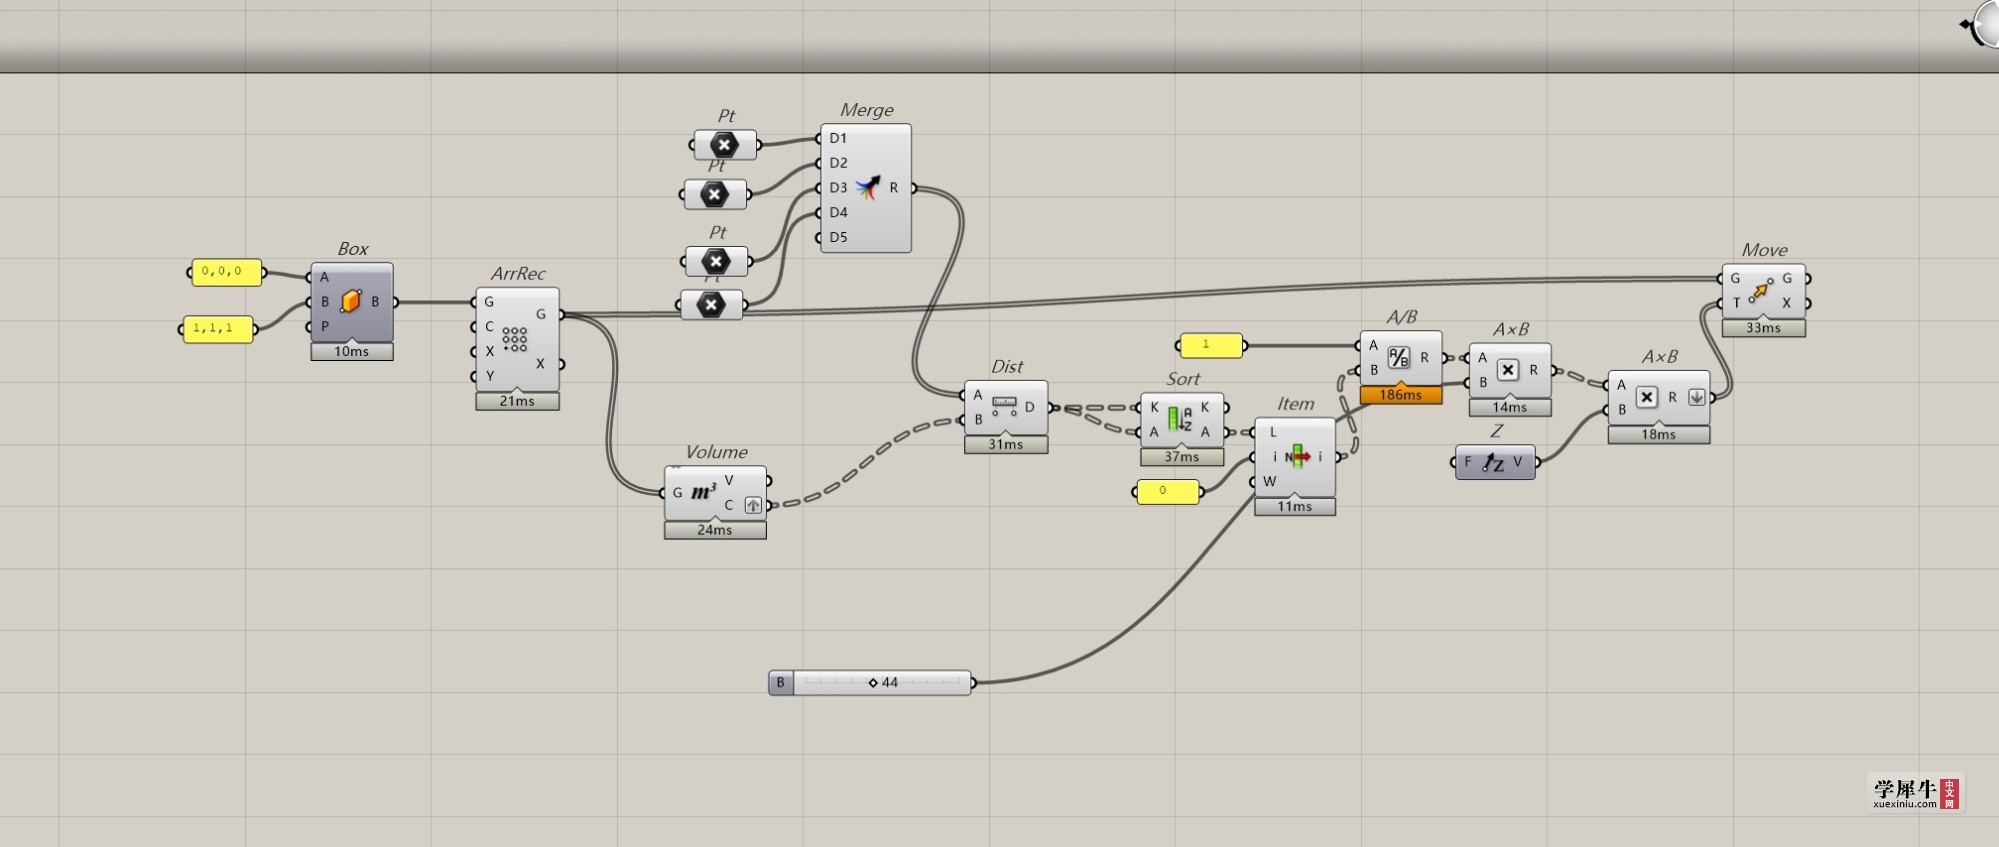This screenshot has width=1999, height=847.
Task: Click the Y count input on ArrRec
Action: click(489, 376)
